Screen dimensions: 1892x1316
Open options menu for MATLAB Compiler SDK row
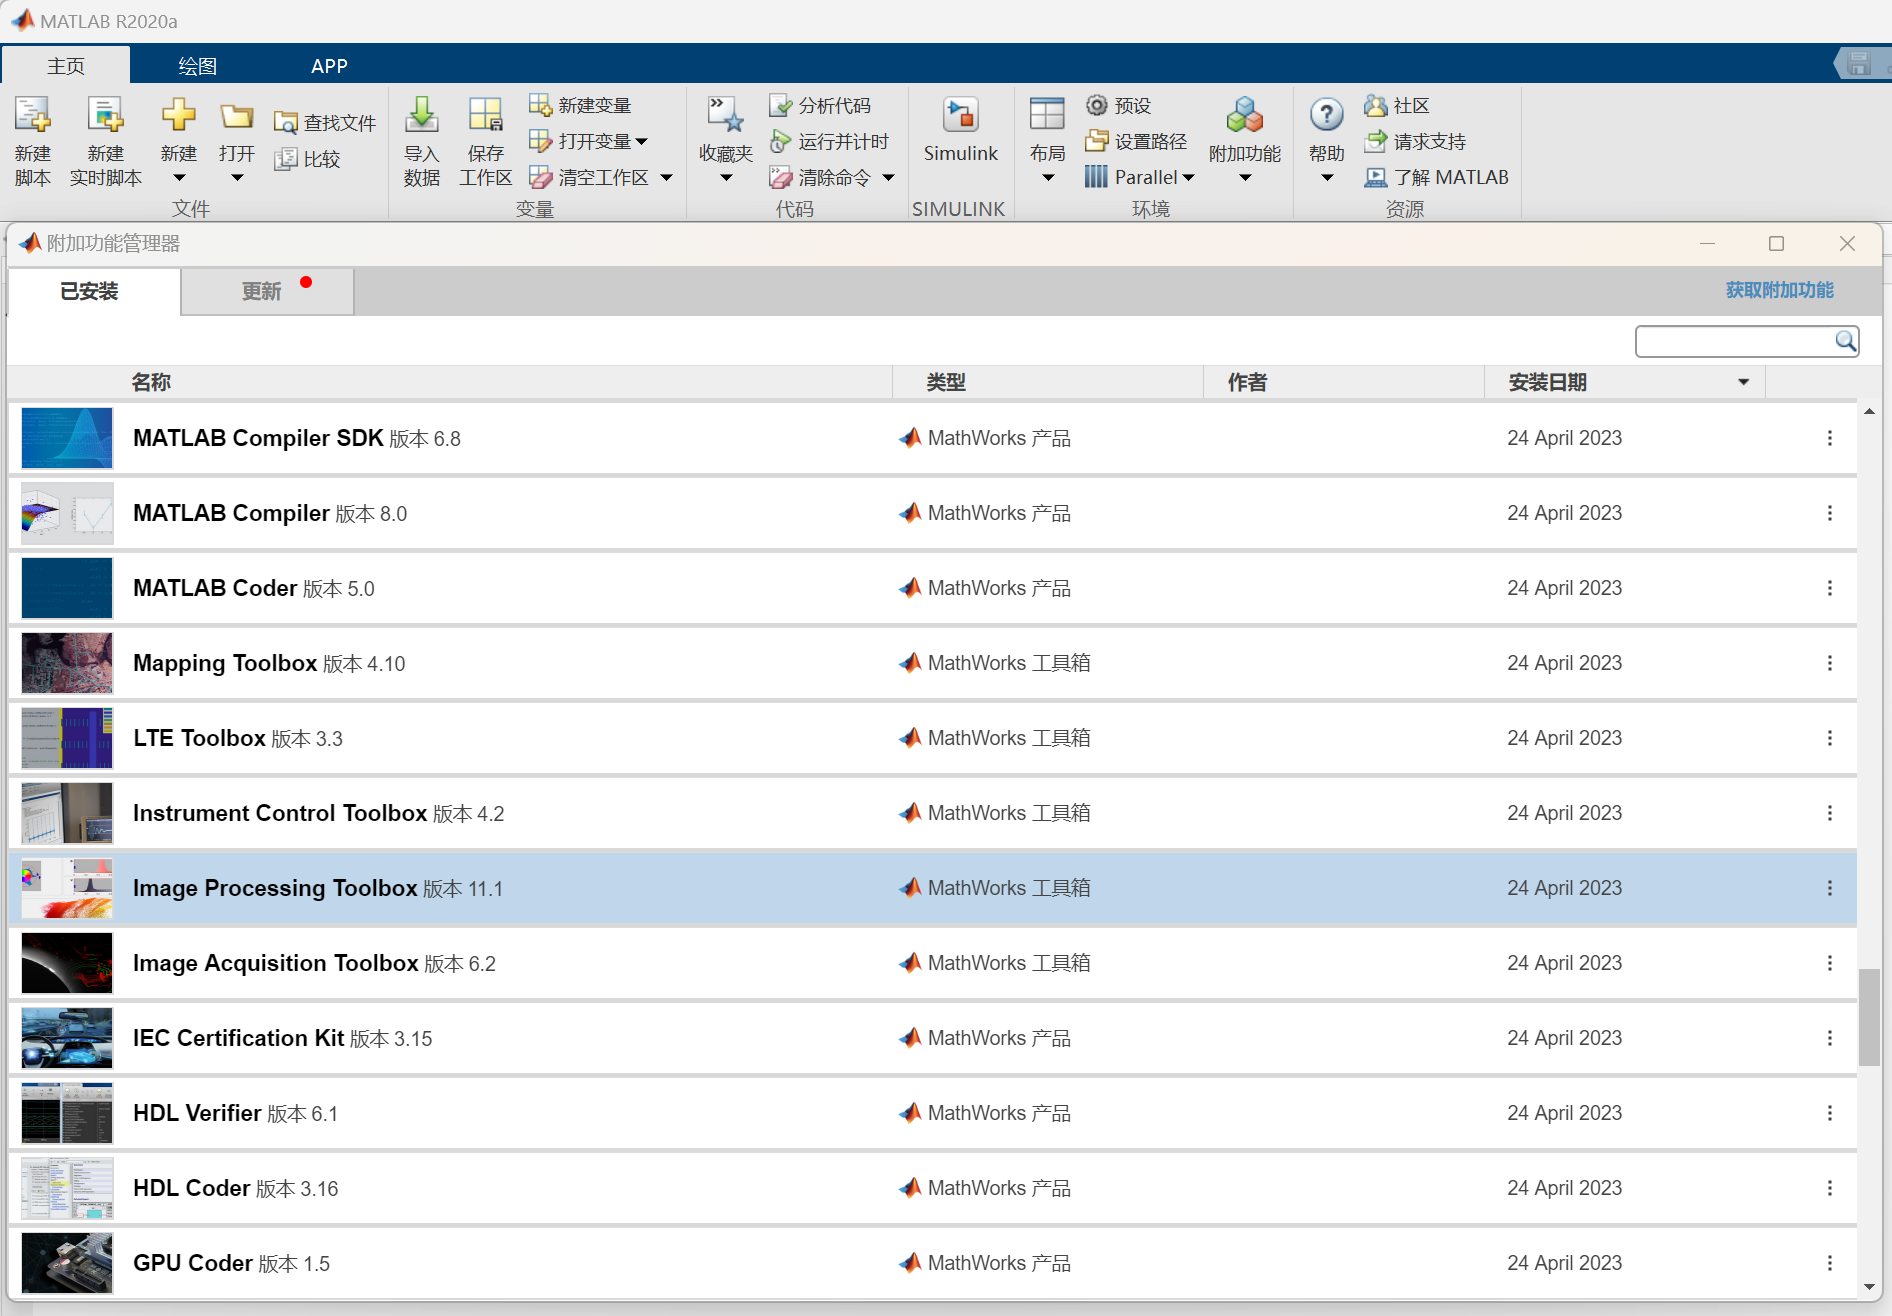[x=1830, y=438]
